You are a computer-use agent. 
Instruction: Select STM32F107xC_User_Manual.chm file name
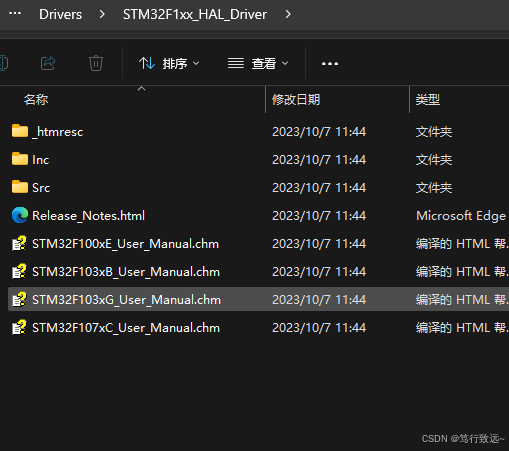(126, 328)
